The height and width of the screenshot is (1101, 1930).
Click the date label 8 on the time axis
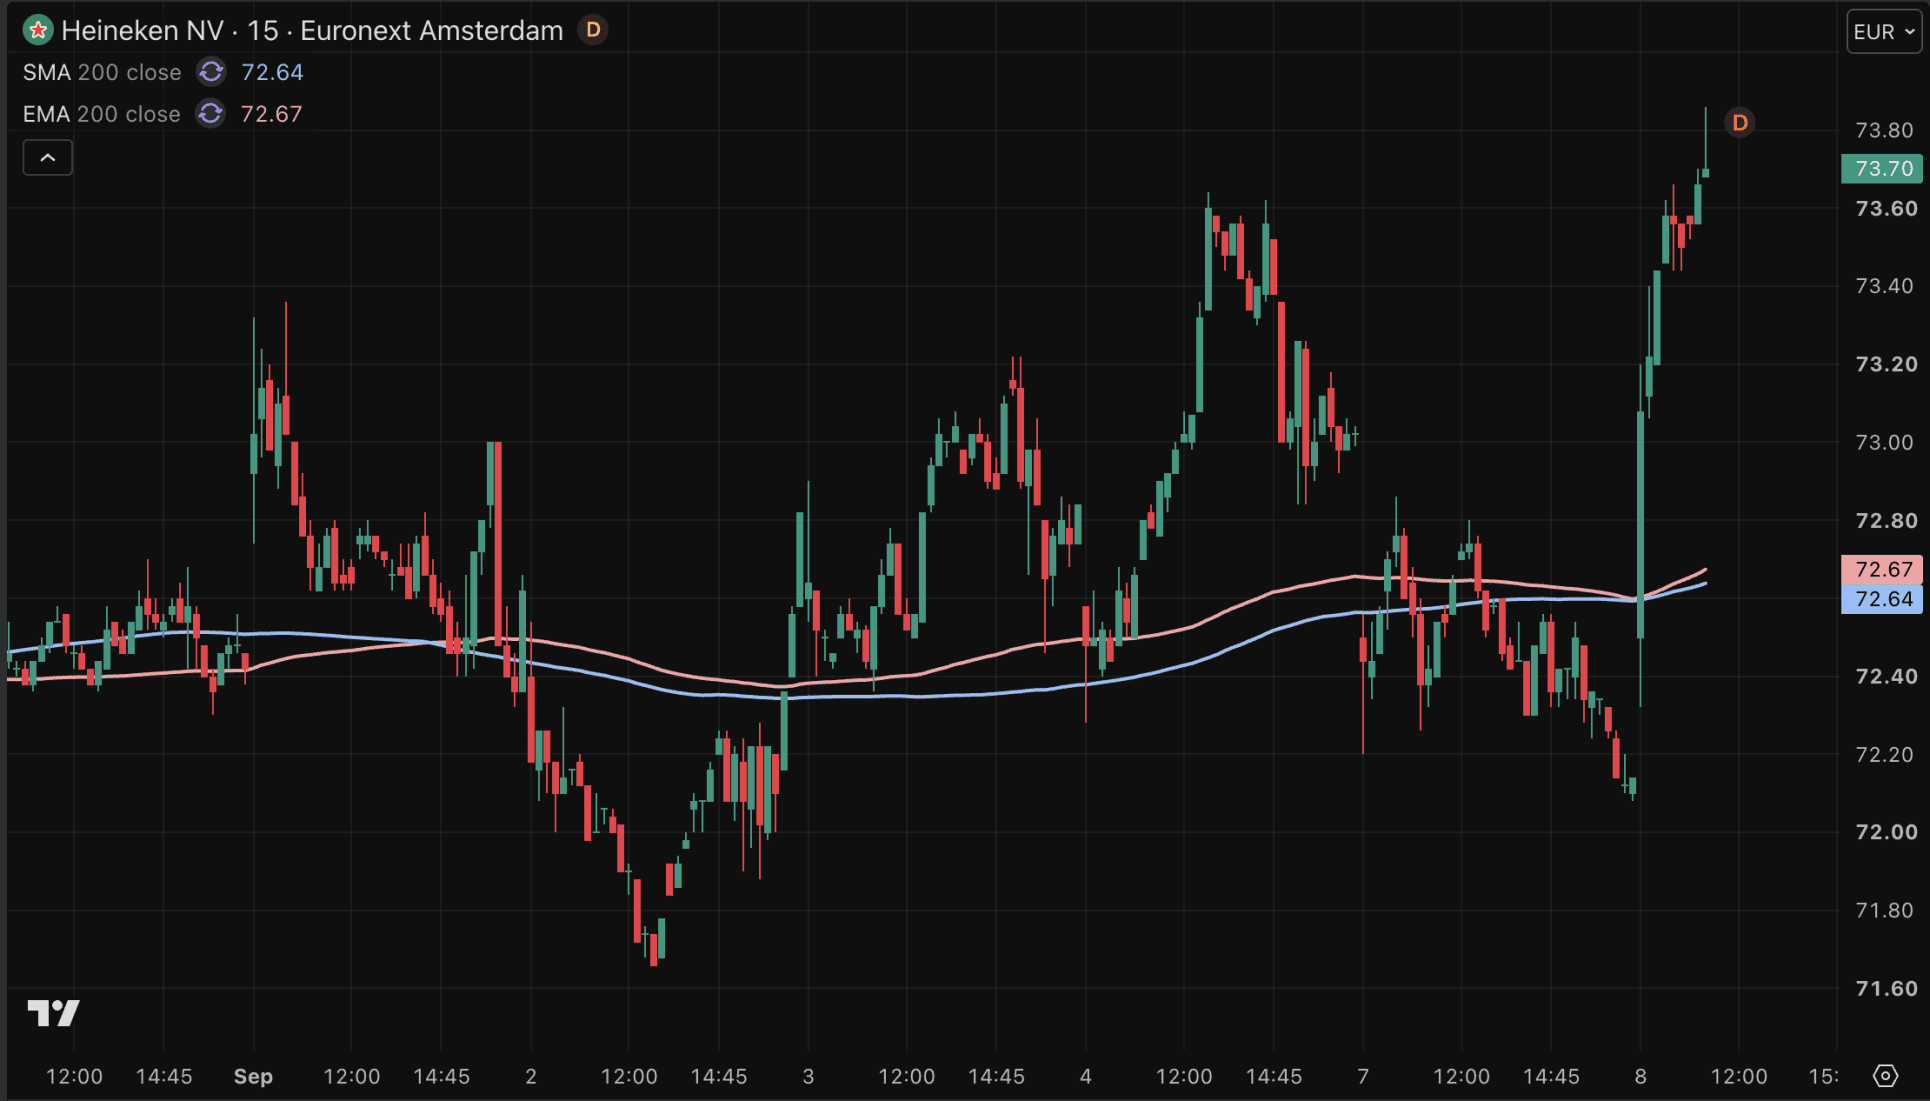pyautogui.click(x=1640, y=1076)
